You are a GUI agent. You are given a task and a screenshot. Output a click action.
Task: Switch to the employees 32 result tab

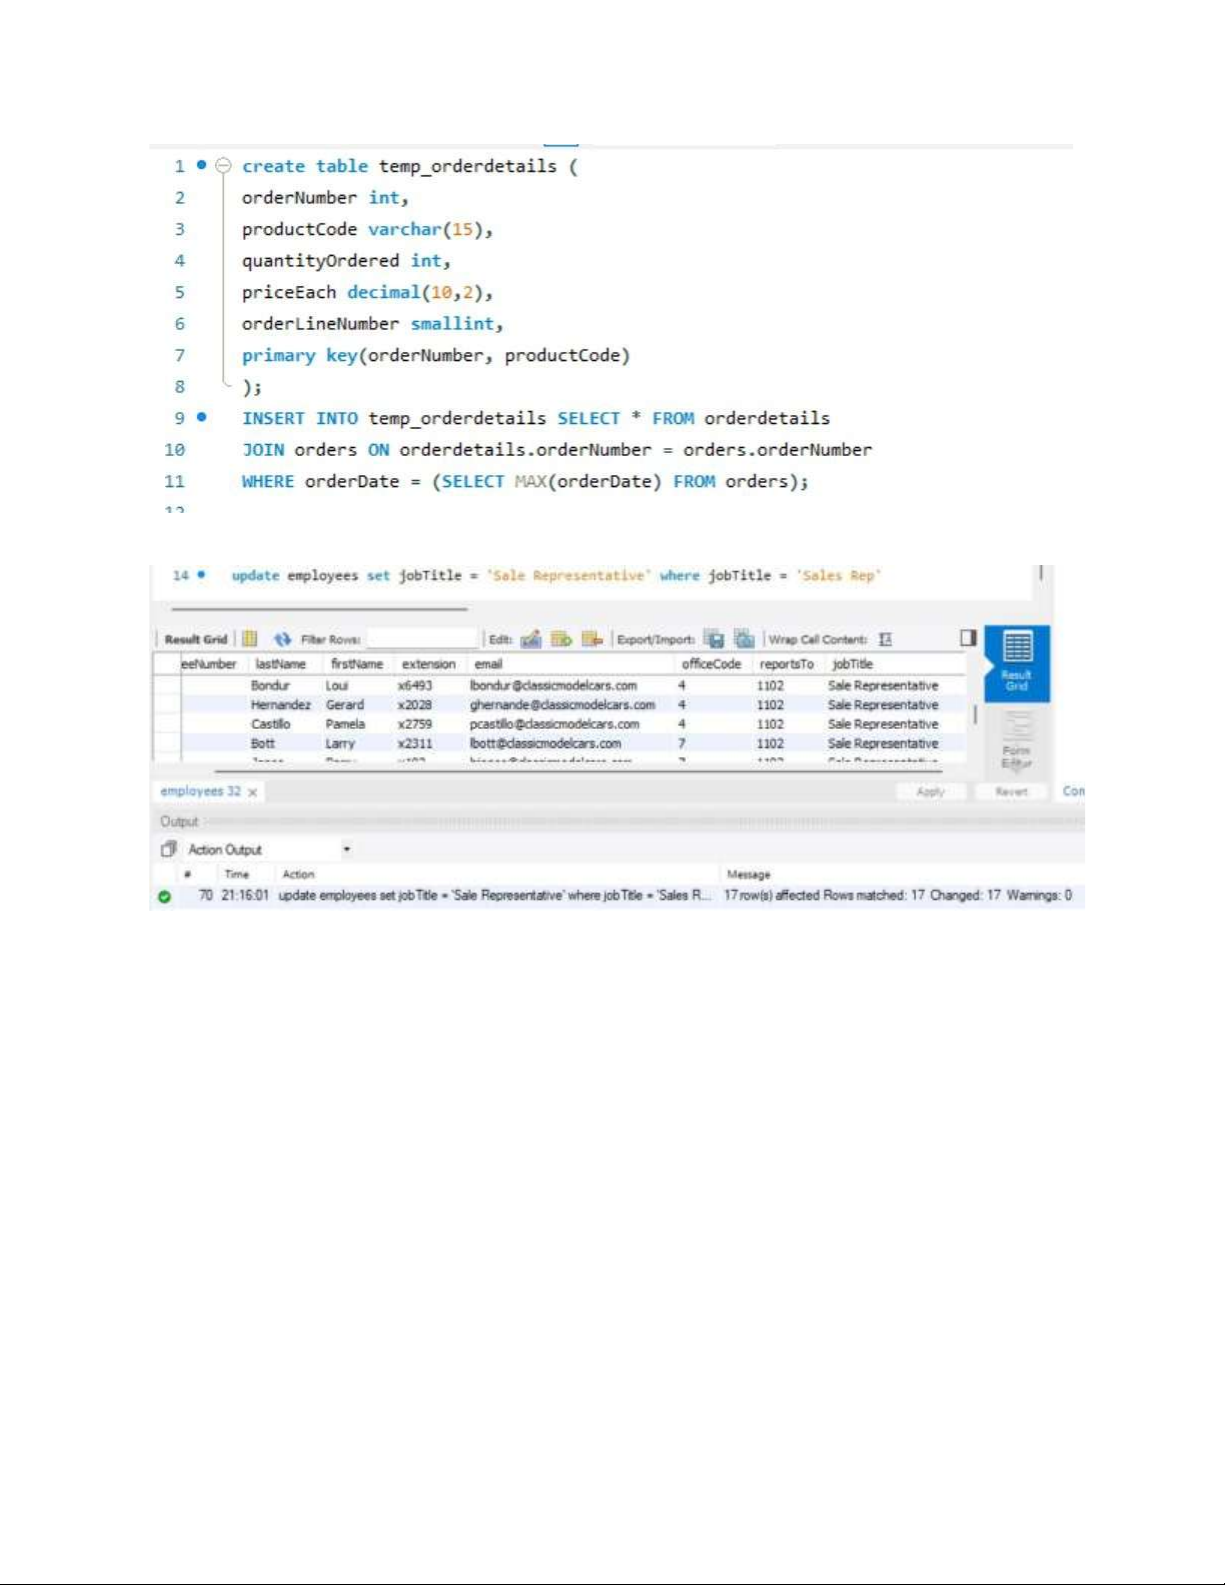click(200, 791)
